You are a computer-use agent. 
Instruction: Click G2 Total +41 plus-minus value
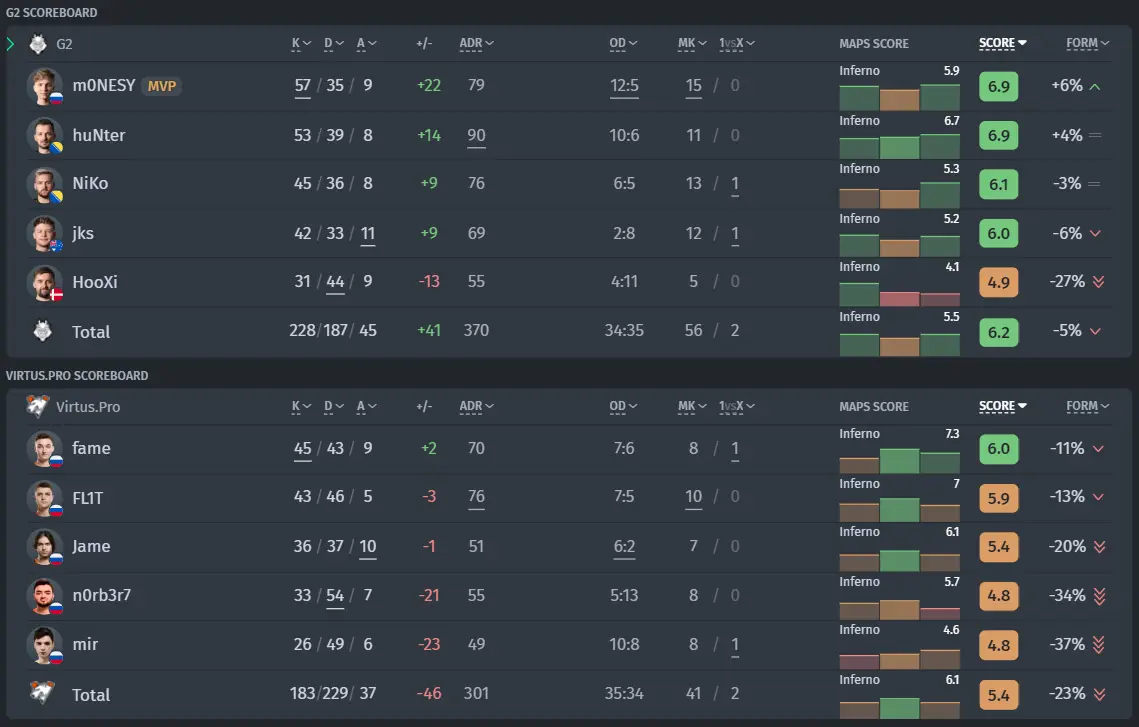pyautogui.click(x=429, y=330)
